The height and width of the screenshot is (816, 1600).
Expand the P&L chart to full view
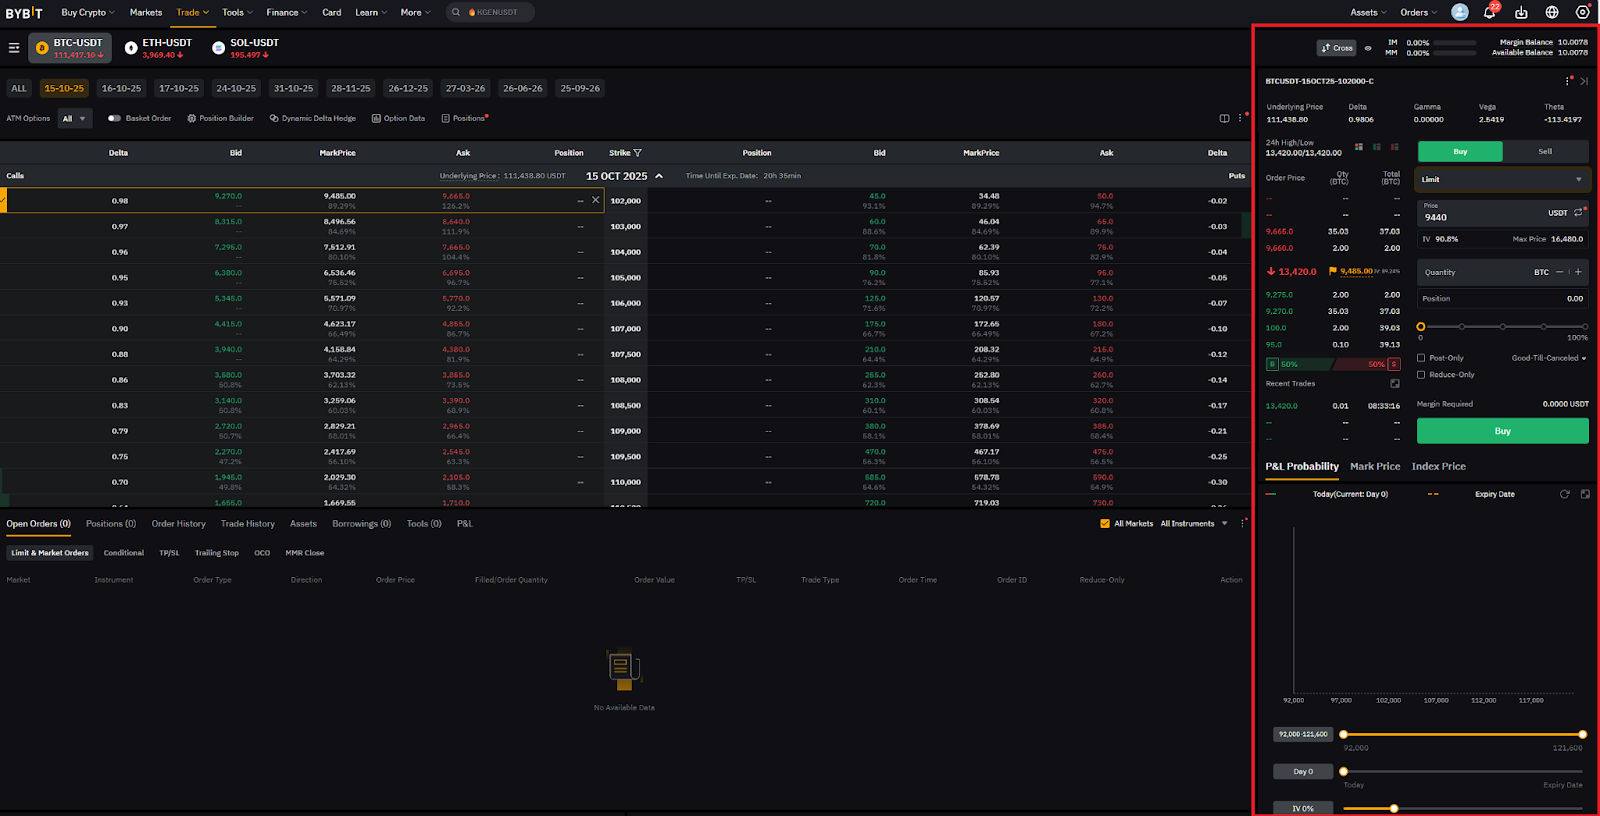(1585, 494)
